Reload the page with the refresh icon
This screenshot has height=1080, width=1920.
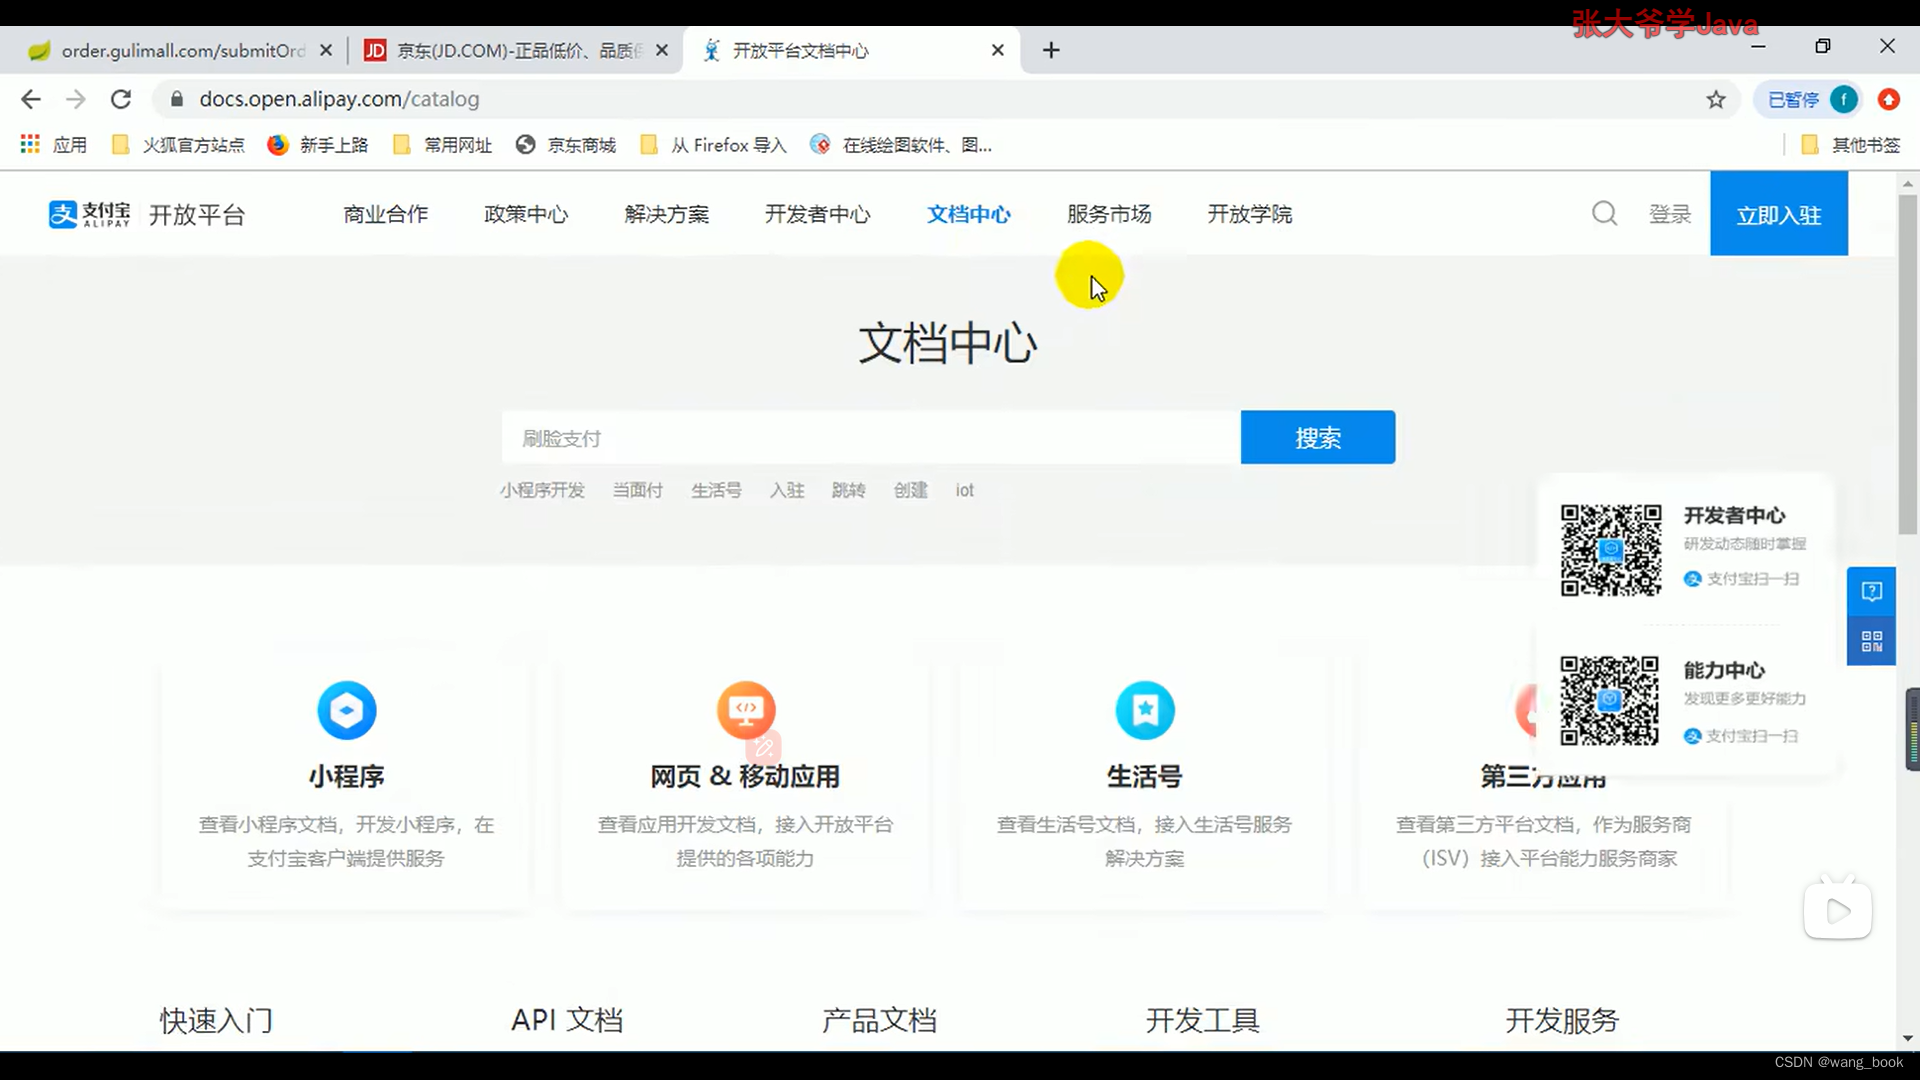click(121, 99)
